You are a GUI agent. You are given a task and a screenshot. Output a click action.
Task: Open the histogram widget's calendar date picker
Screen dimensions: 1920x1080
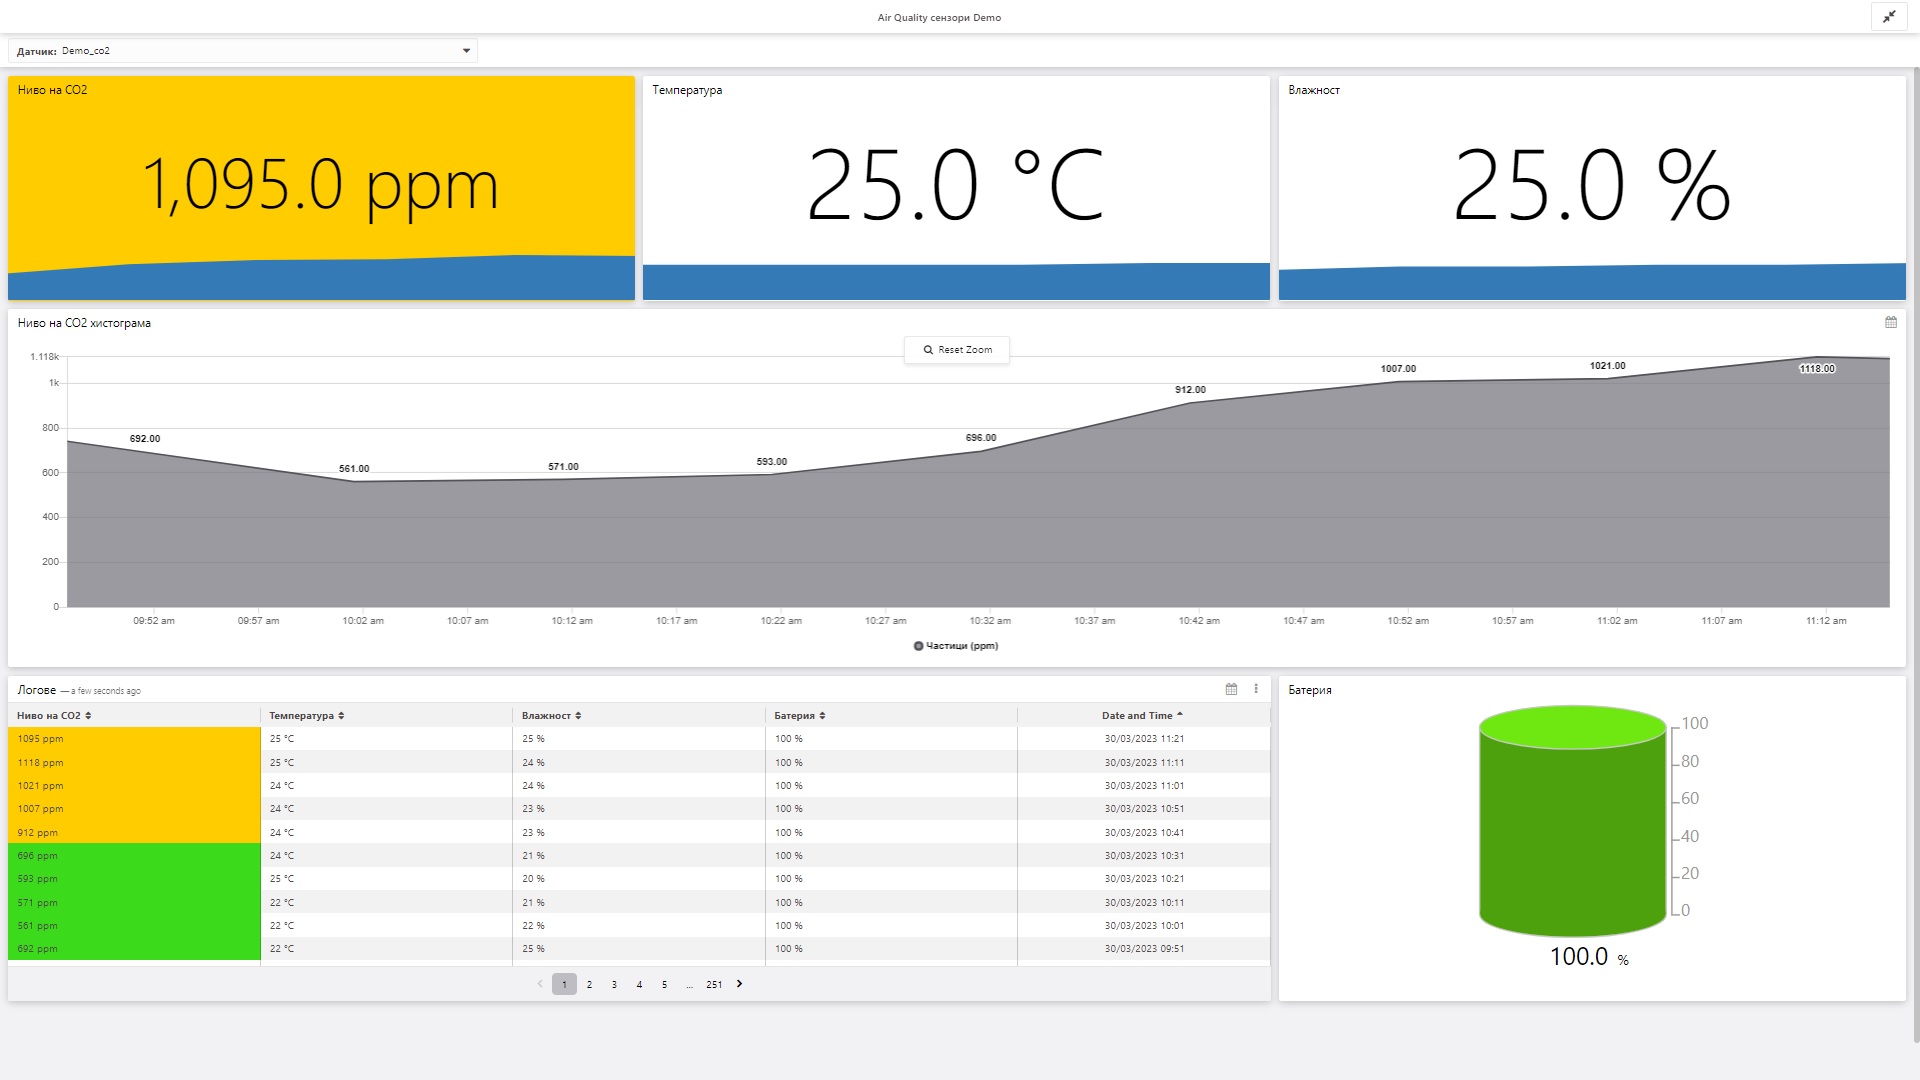pos(1890,322)
